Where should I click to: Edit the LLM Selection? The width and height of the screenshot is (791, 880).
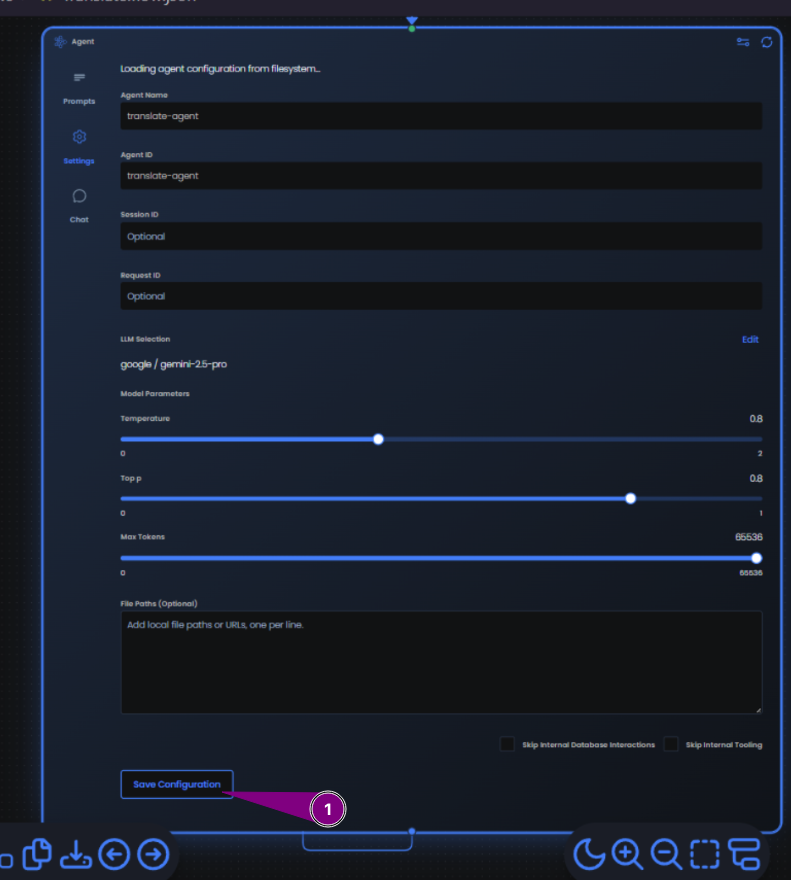(750, 340)
